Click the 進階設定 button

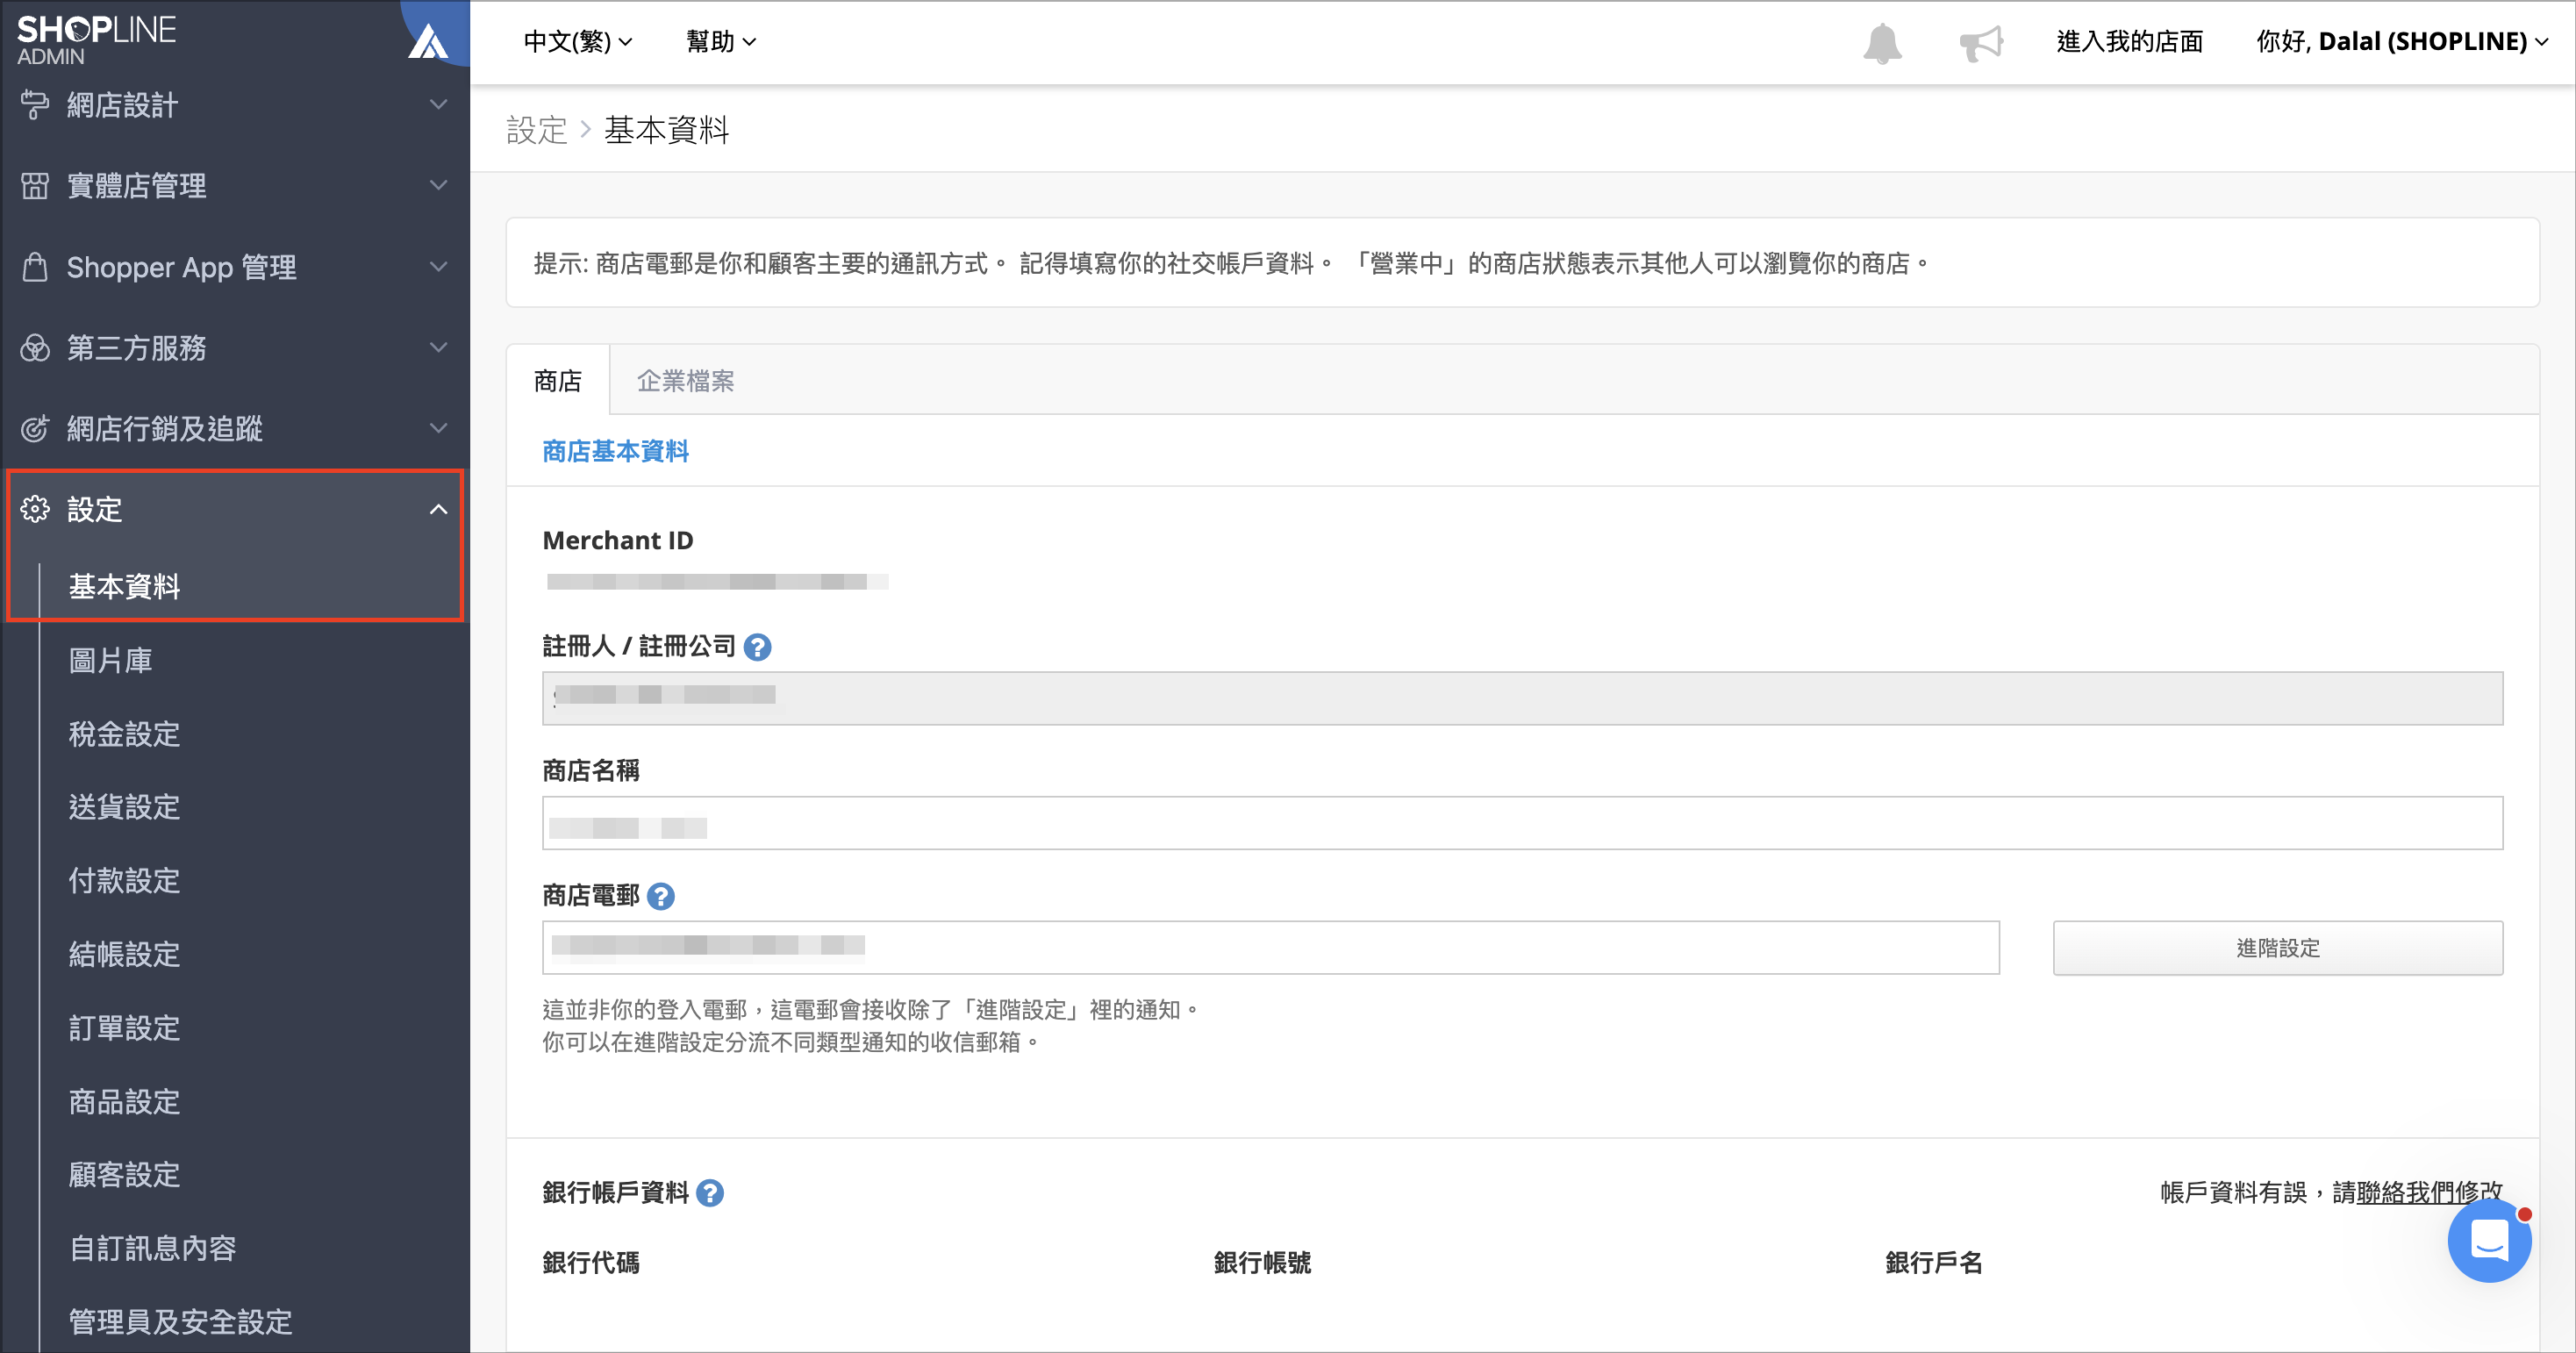(x=2277, y=948)
